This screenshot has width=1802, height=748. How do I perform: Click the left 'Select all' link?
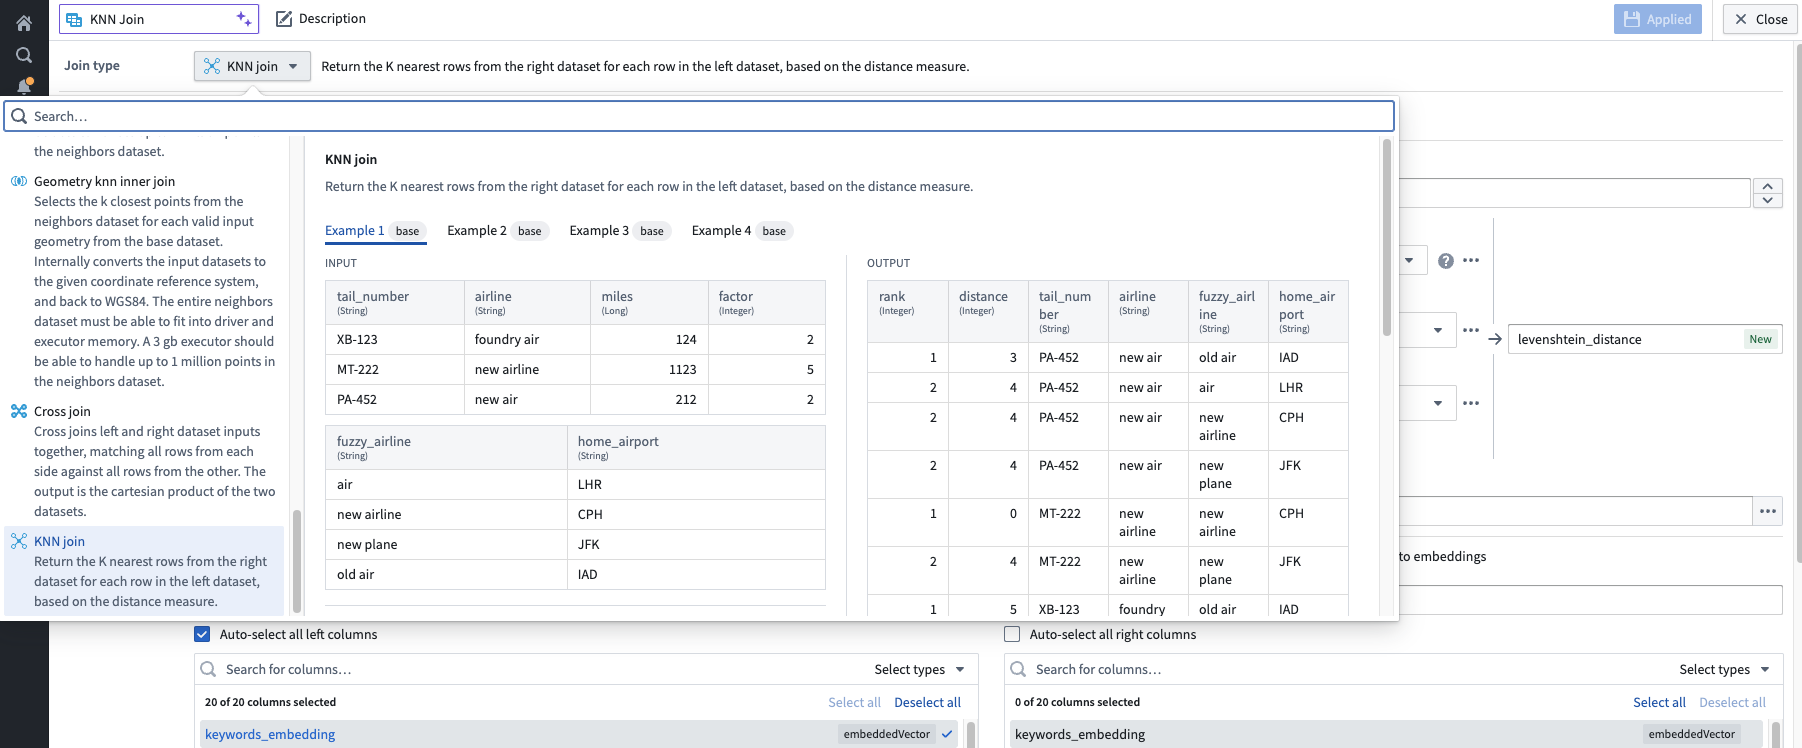point(854,702)
